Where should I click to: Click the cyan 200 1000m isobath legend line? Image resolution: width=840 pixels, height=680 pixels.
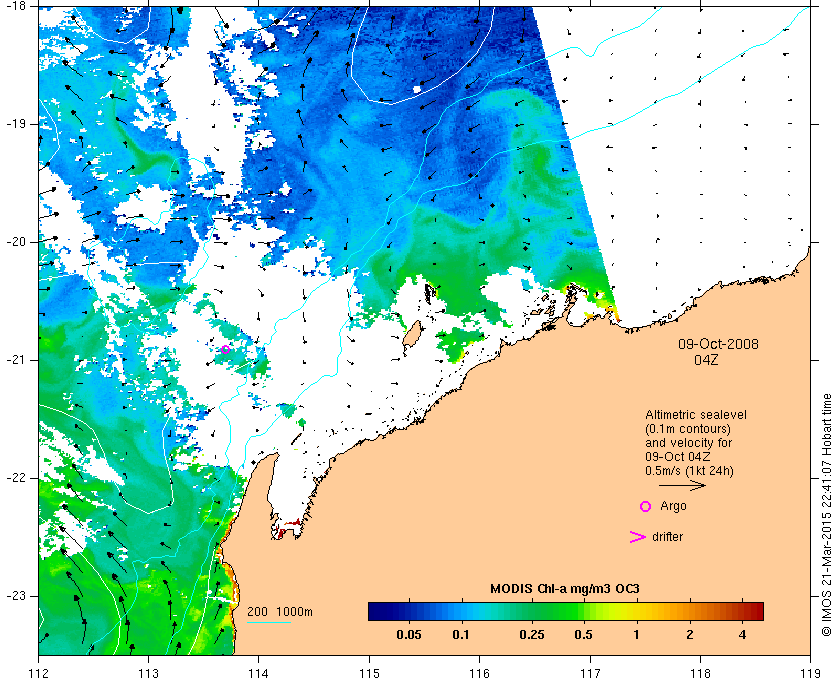coord(268,622)
